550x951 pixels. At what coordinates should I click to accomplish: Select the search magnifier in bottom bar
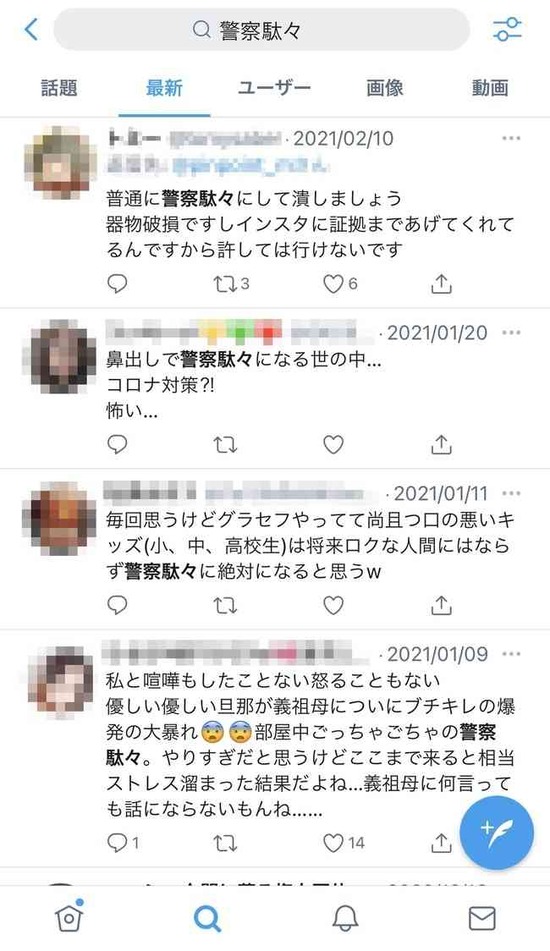[207, 919]
